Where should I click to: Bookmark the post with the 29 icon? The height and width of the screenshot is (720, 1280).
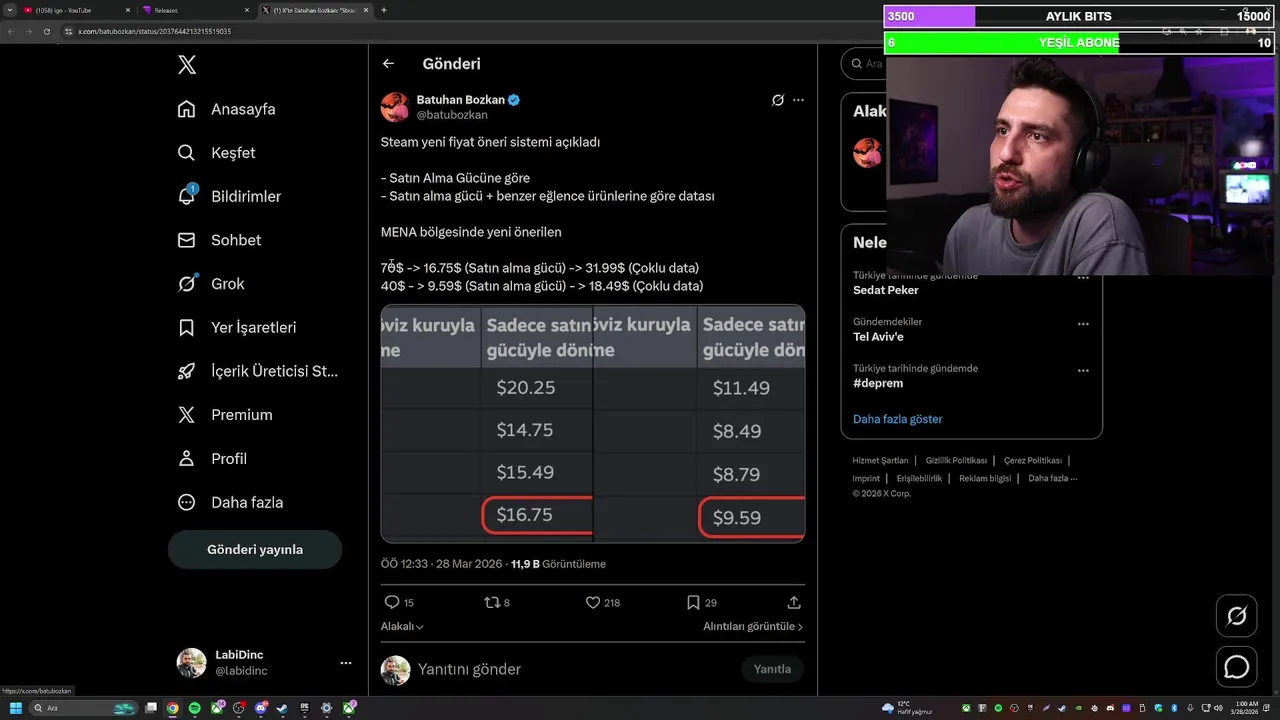coord(693,603)
